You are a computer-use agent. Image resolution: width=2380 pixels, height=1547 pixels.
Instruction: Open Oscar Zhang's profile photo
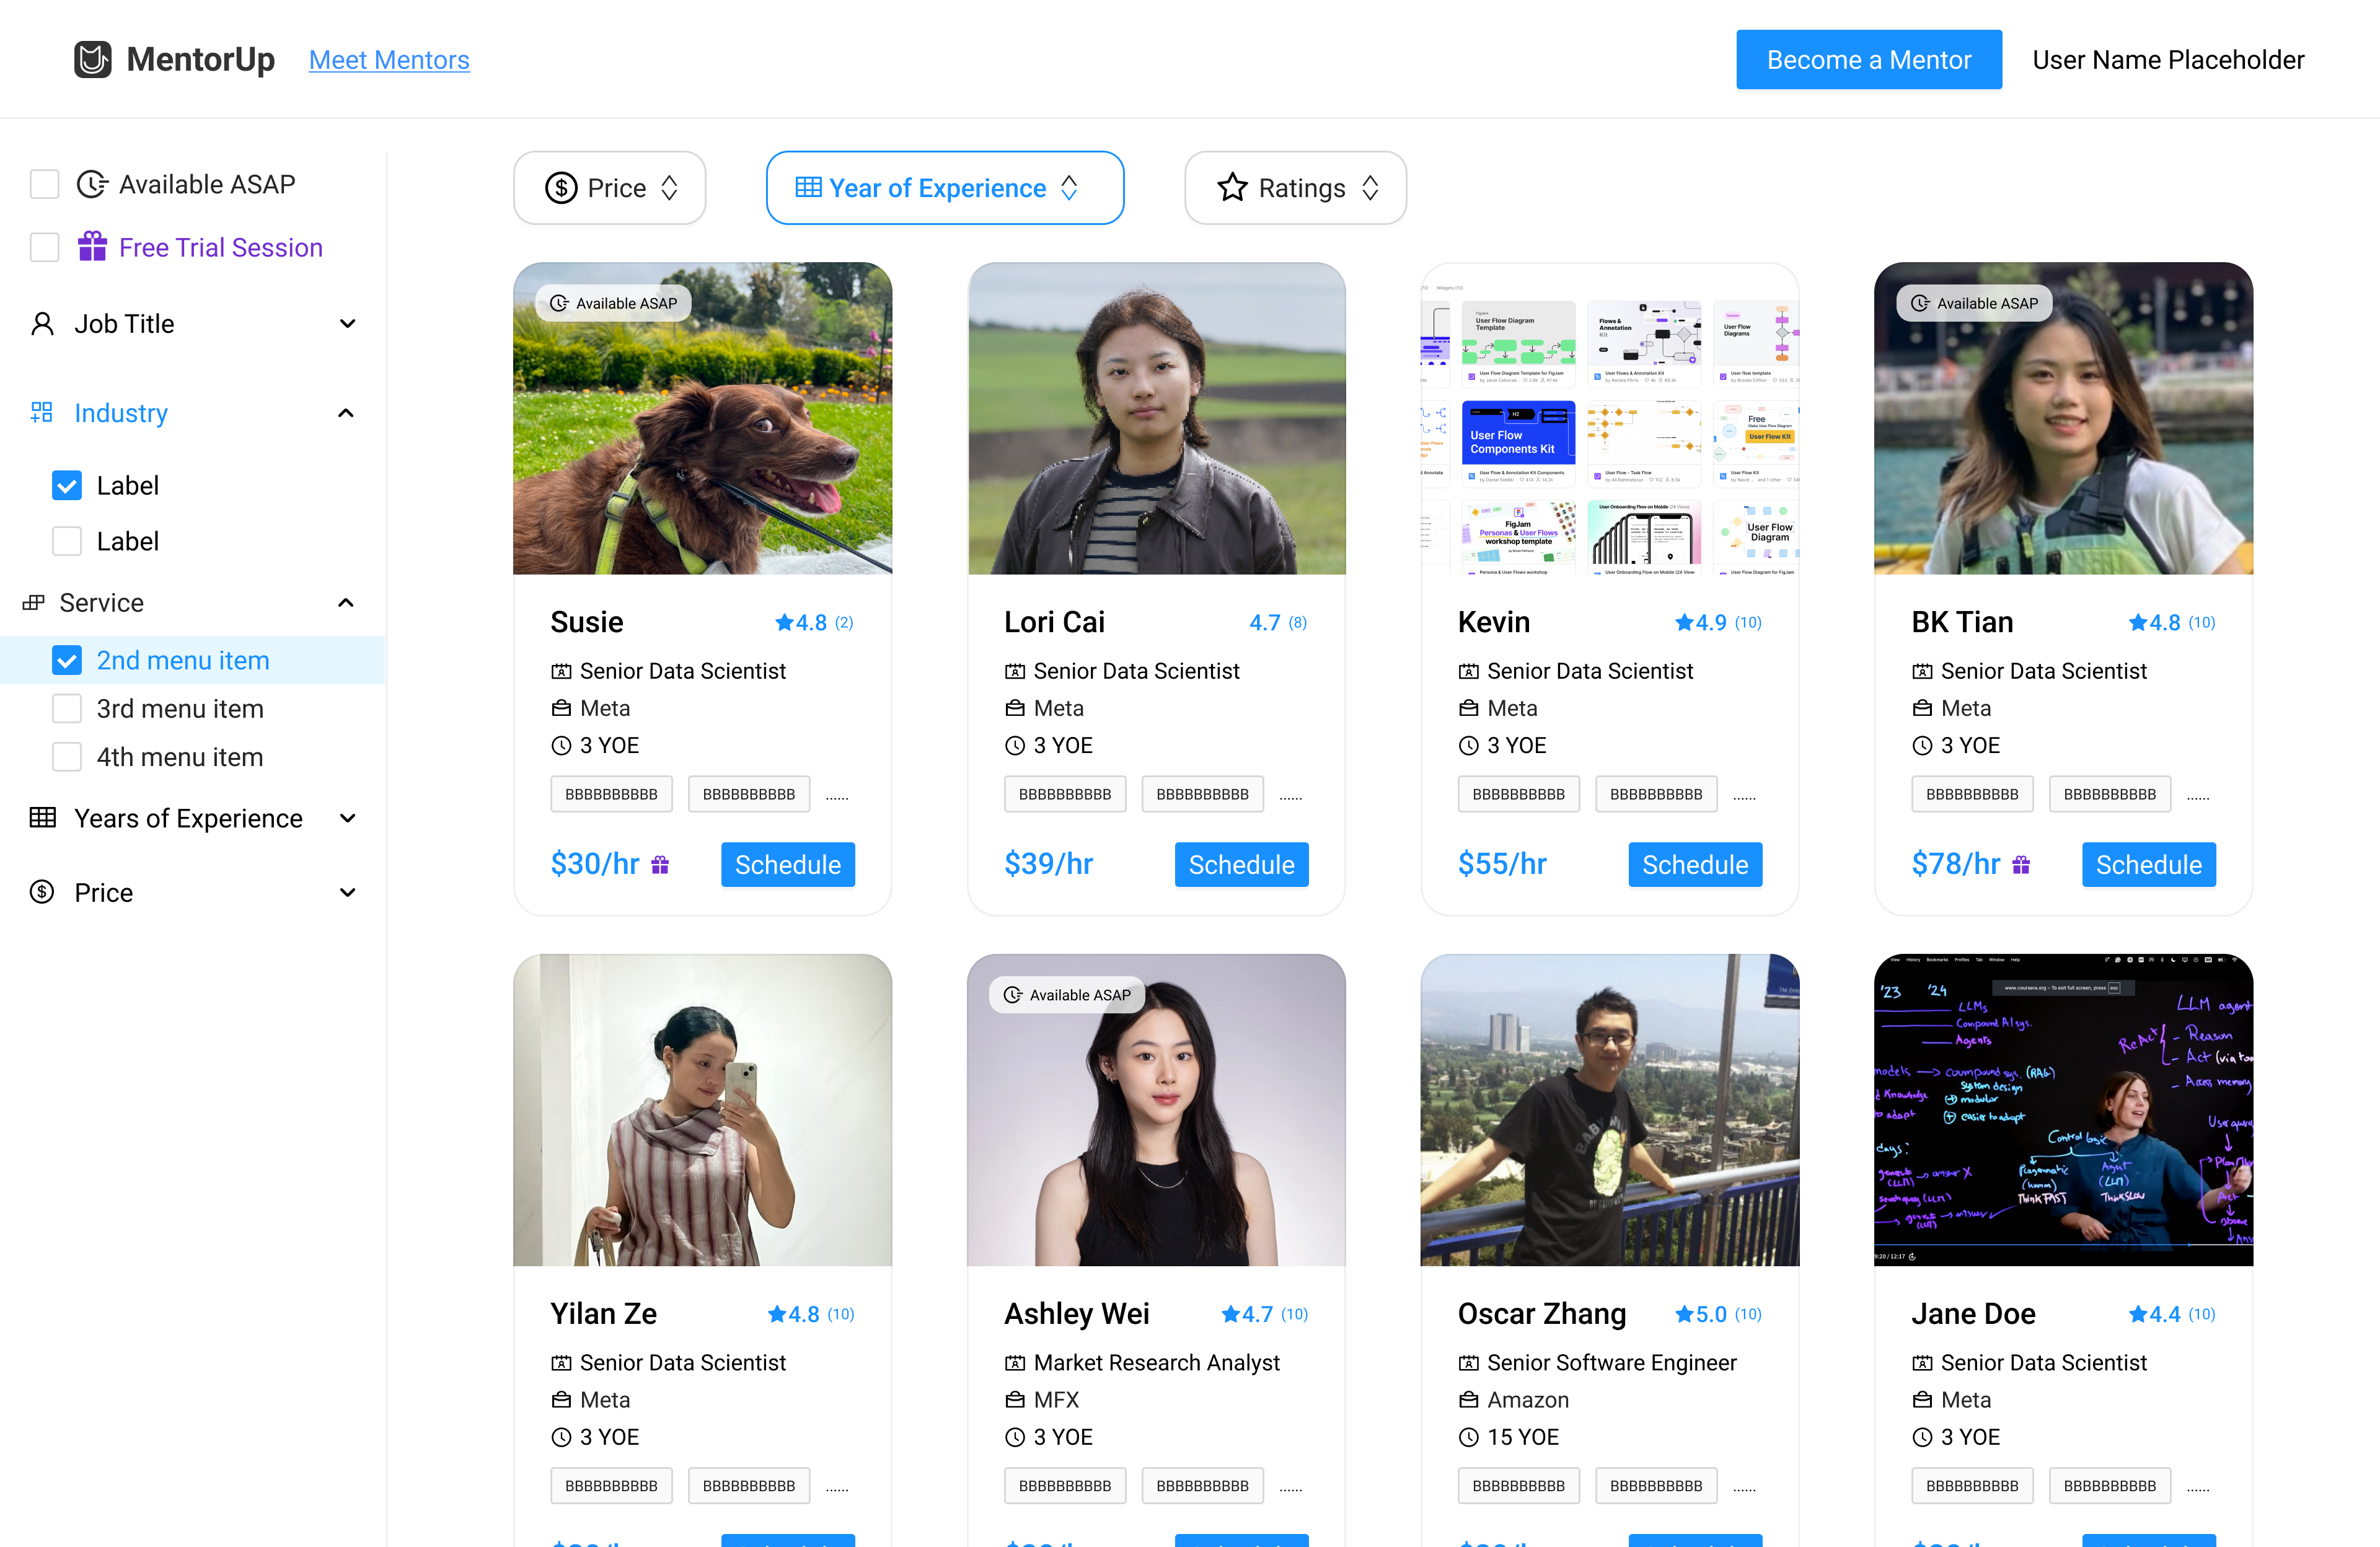coord(1609,1110)
